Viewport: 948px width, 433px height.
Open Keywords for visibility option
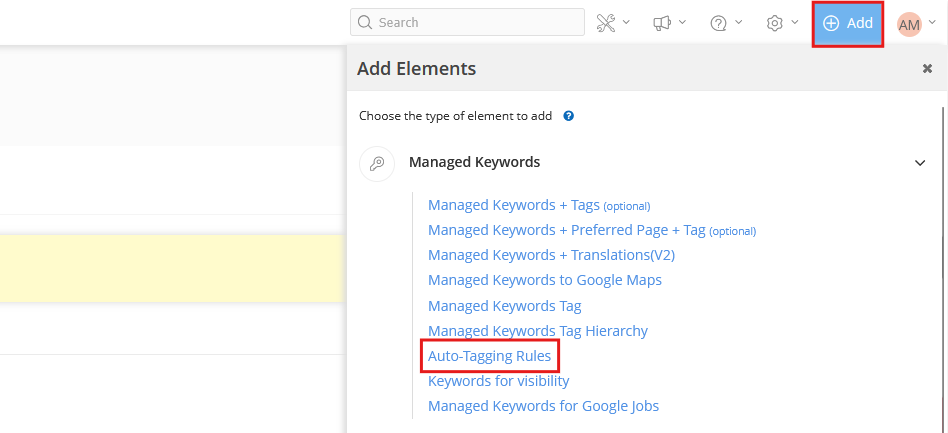pos(498,381)
